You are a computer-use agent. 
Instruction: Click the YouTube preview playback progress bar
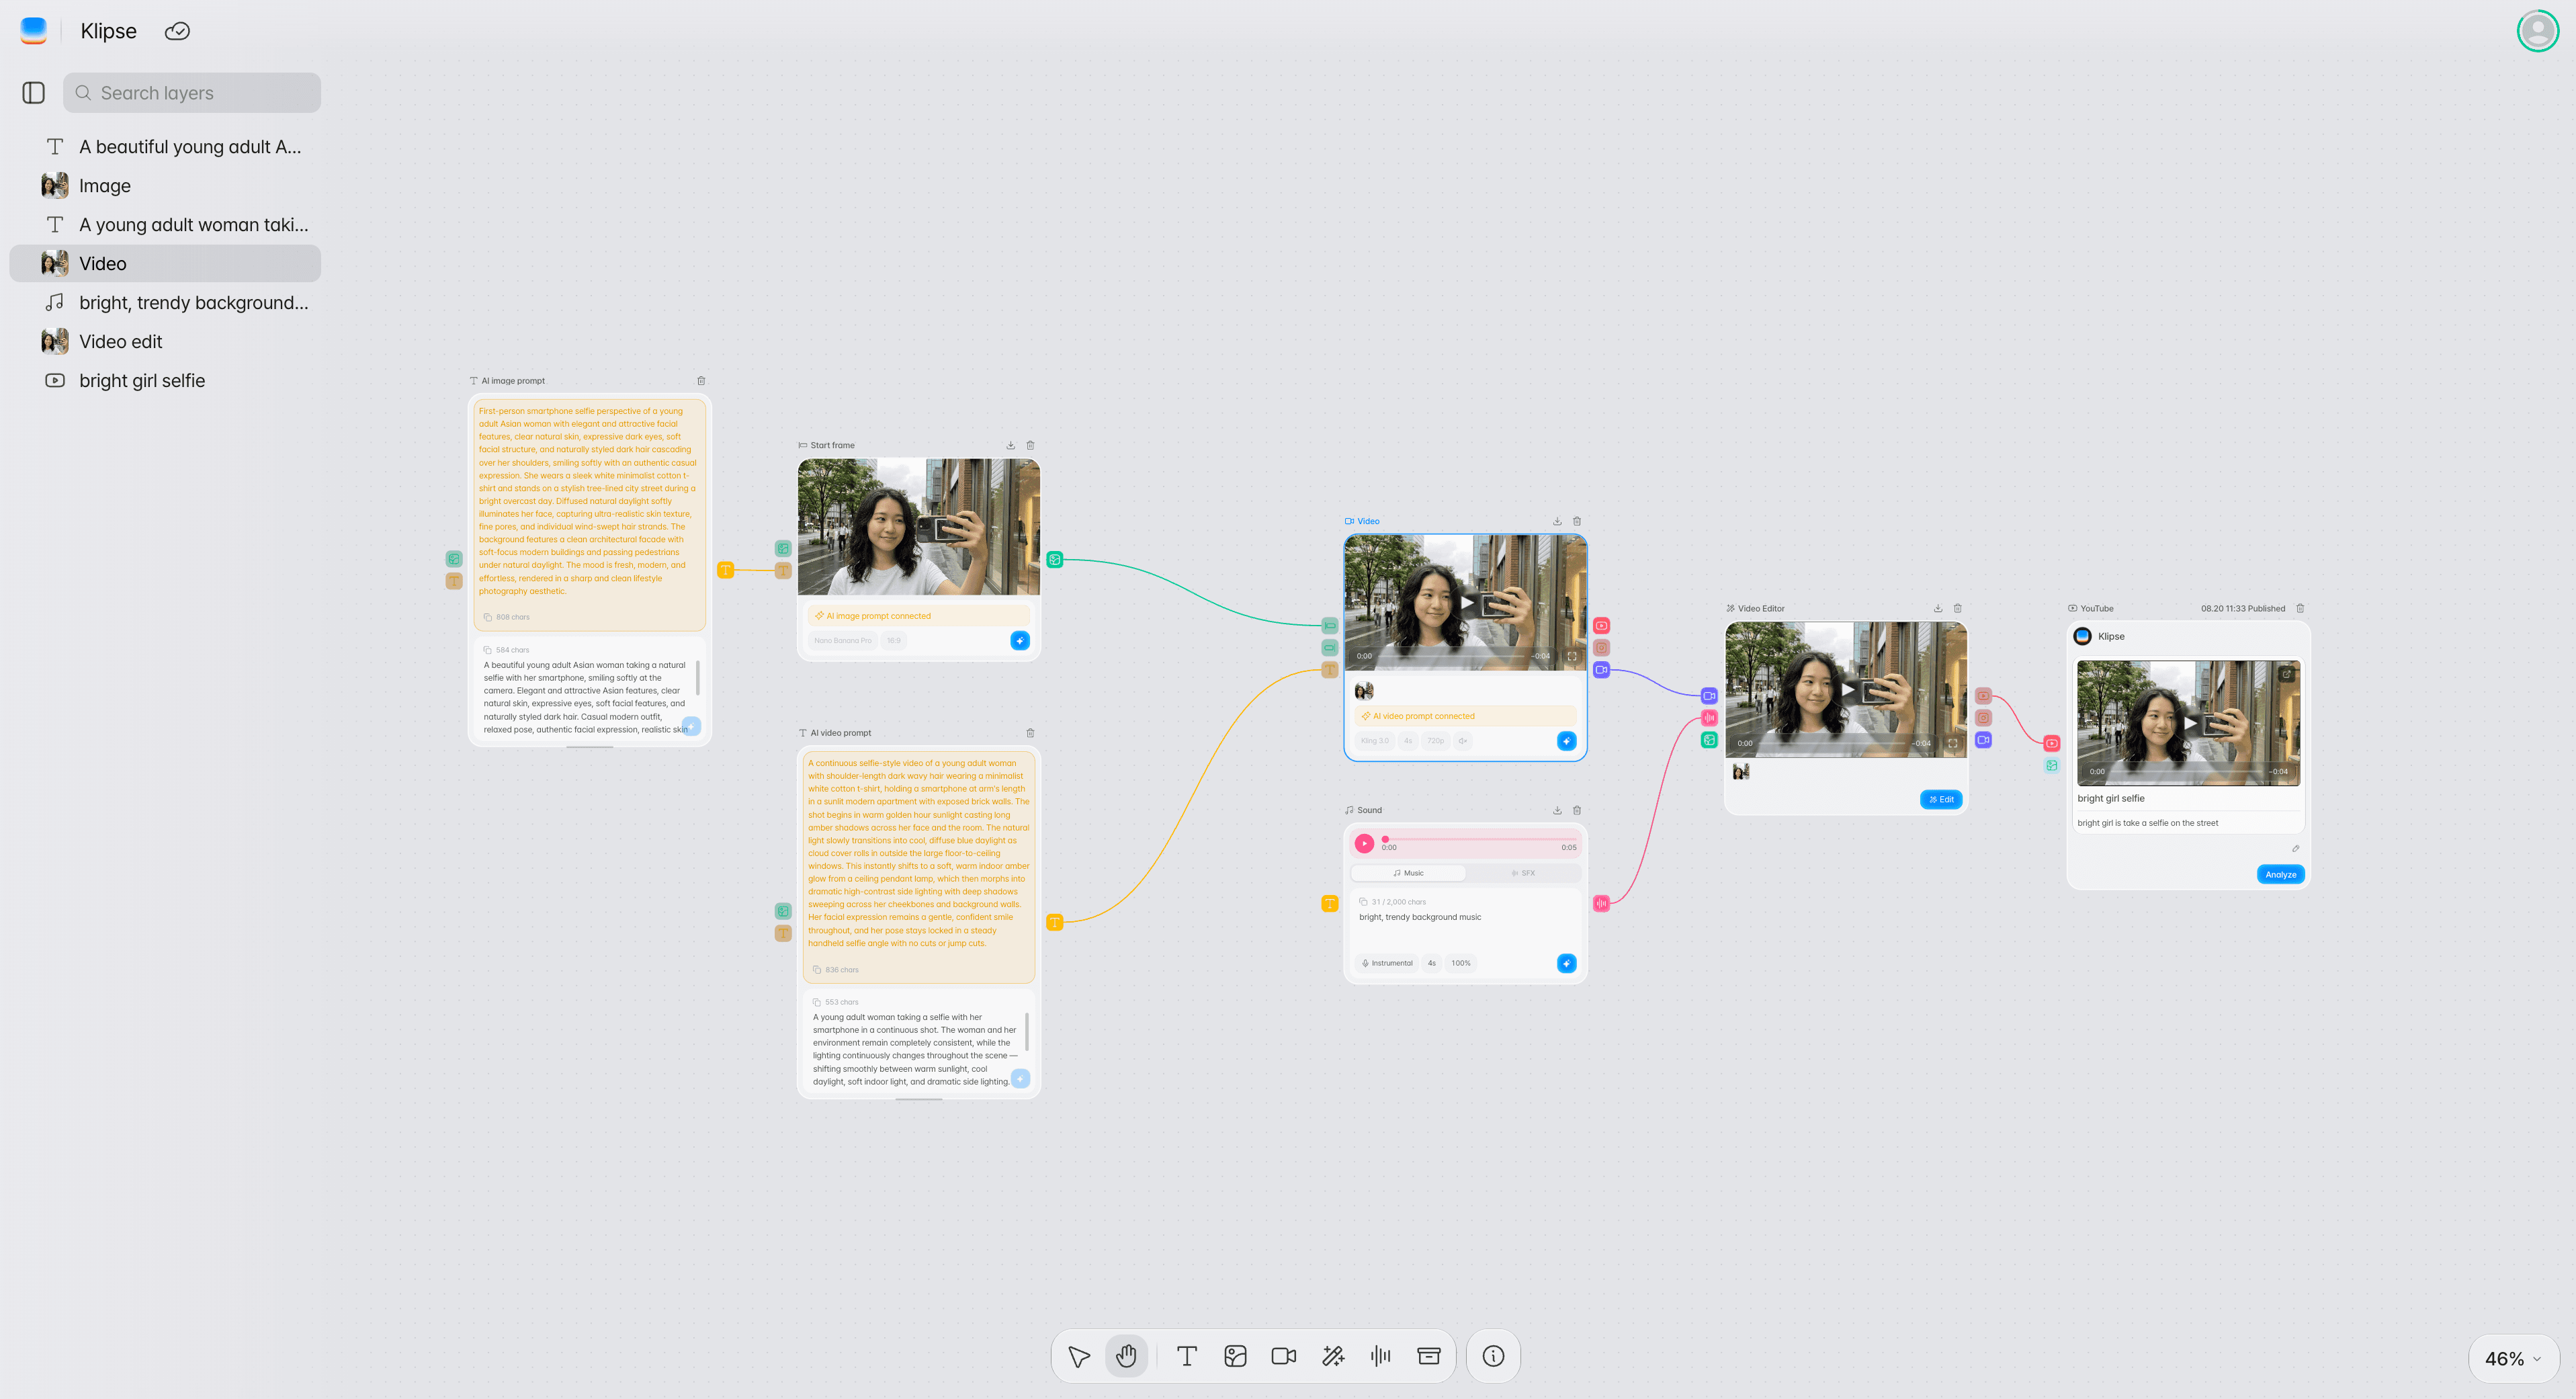click(2187, 771)
